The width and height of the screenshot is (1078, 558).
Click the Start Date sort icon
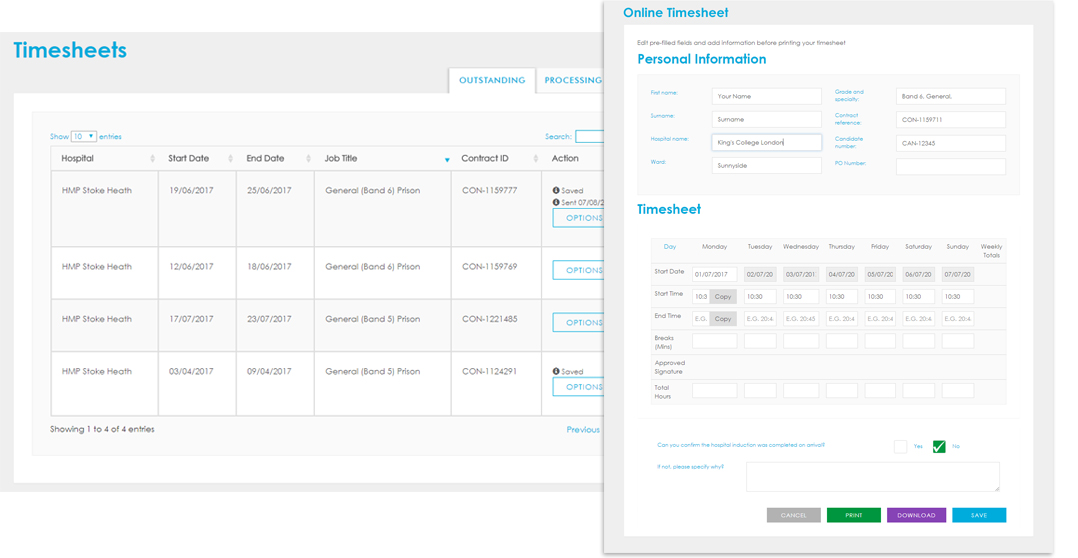tap(230, 159)
